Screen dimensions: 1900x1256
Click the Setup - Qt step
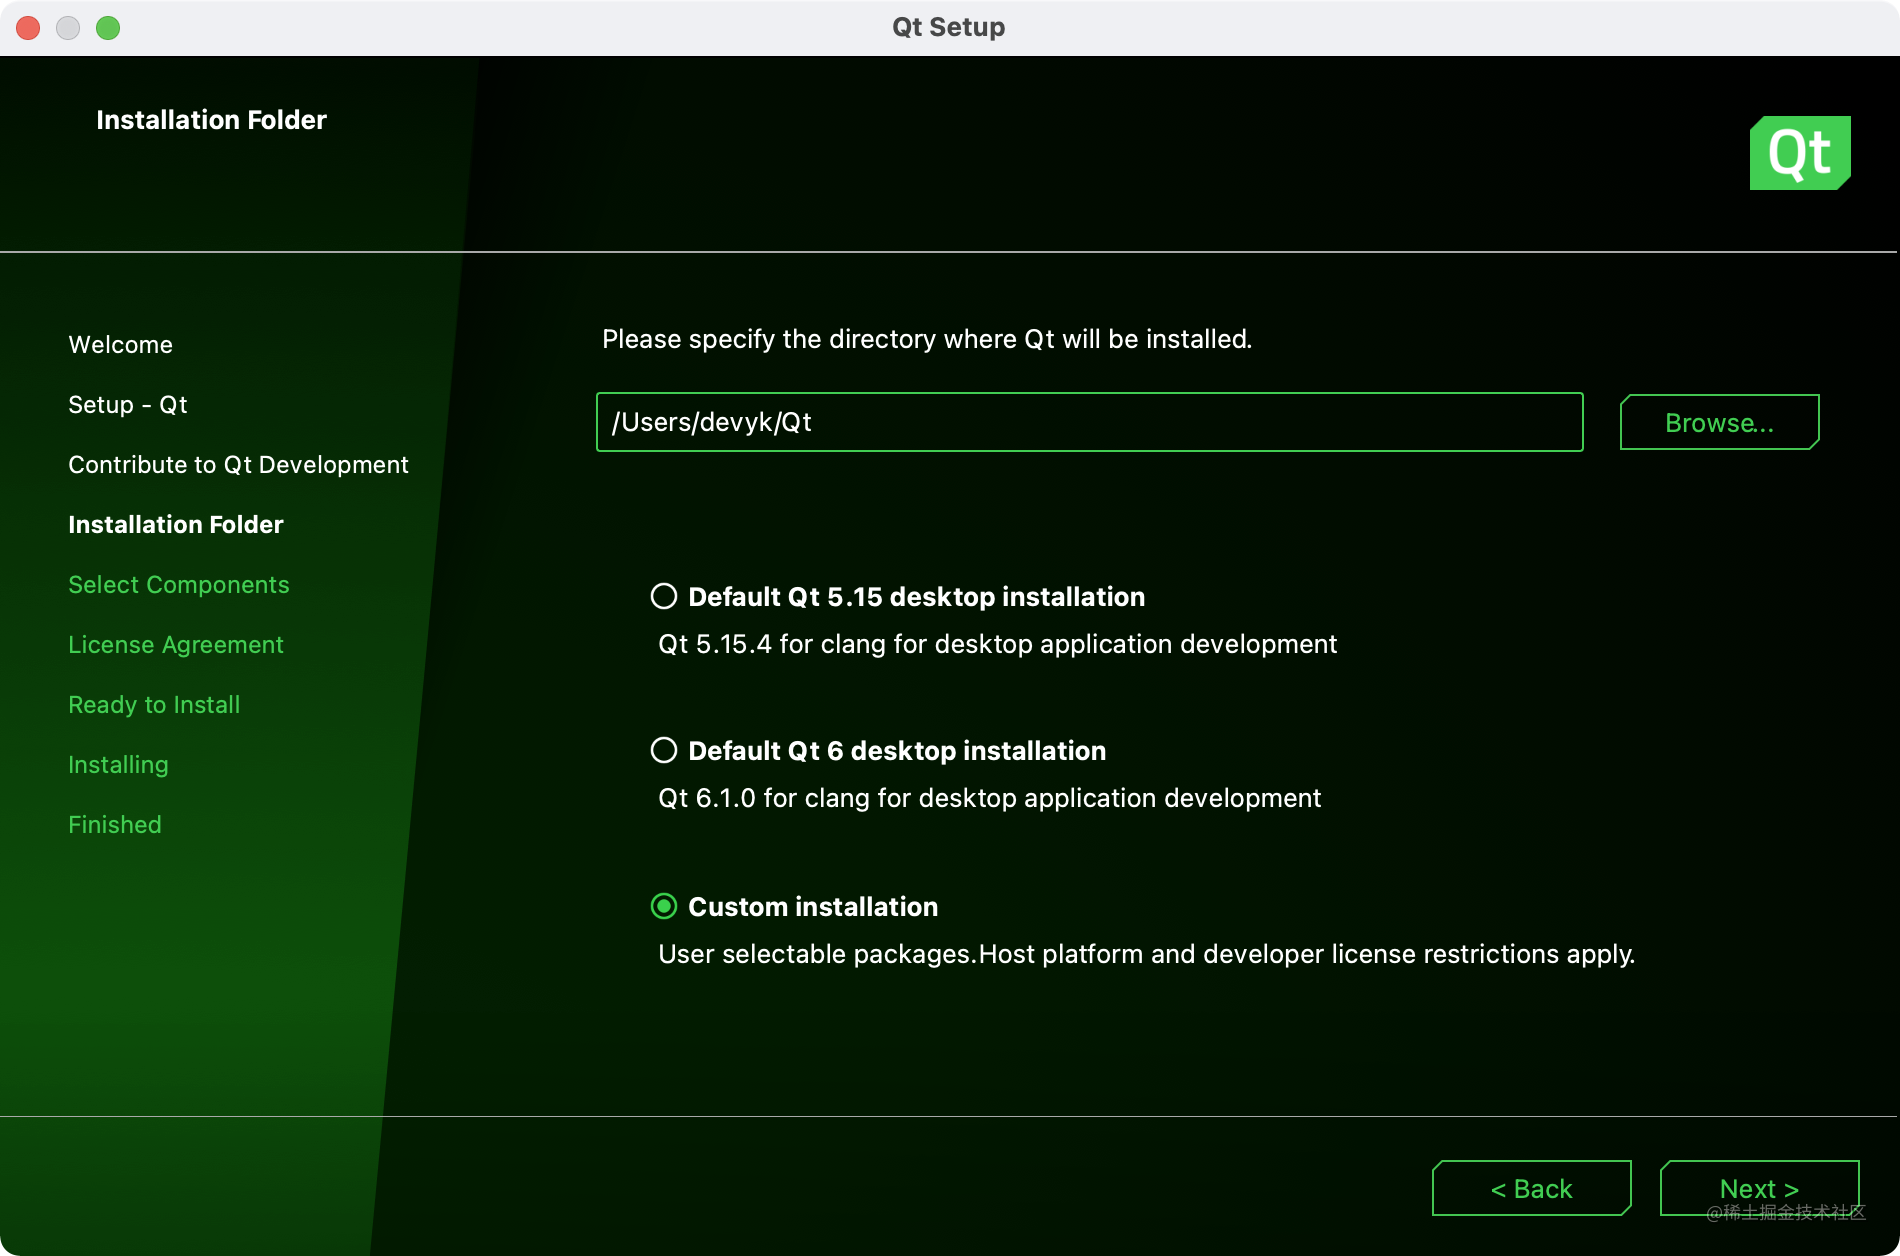pyautogui.click(x=128, y=405)
